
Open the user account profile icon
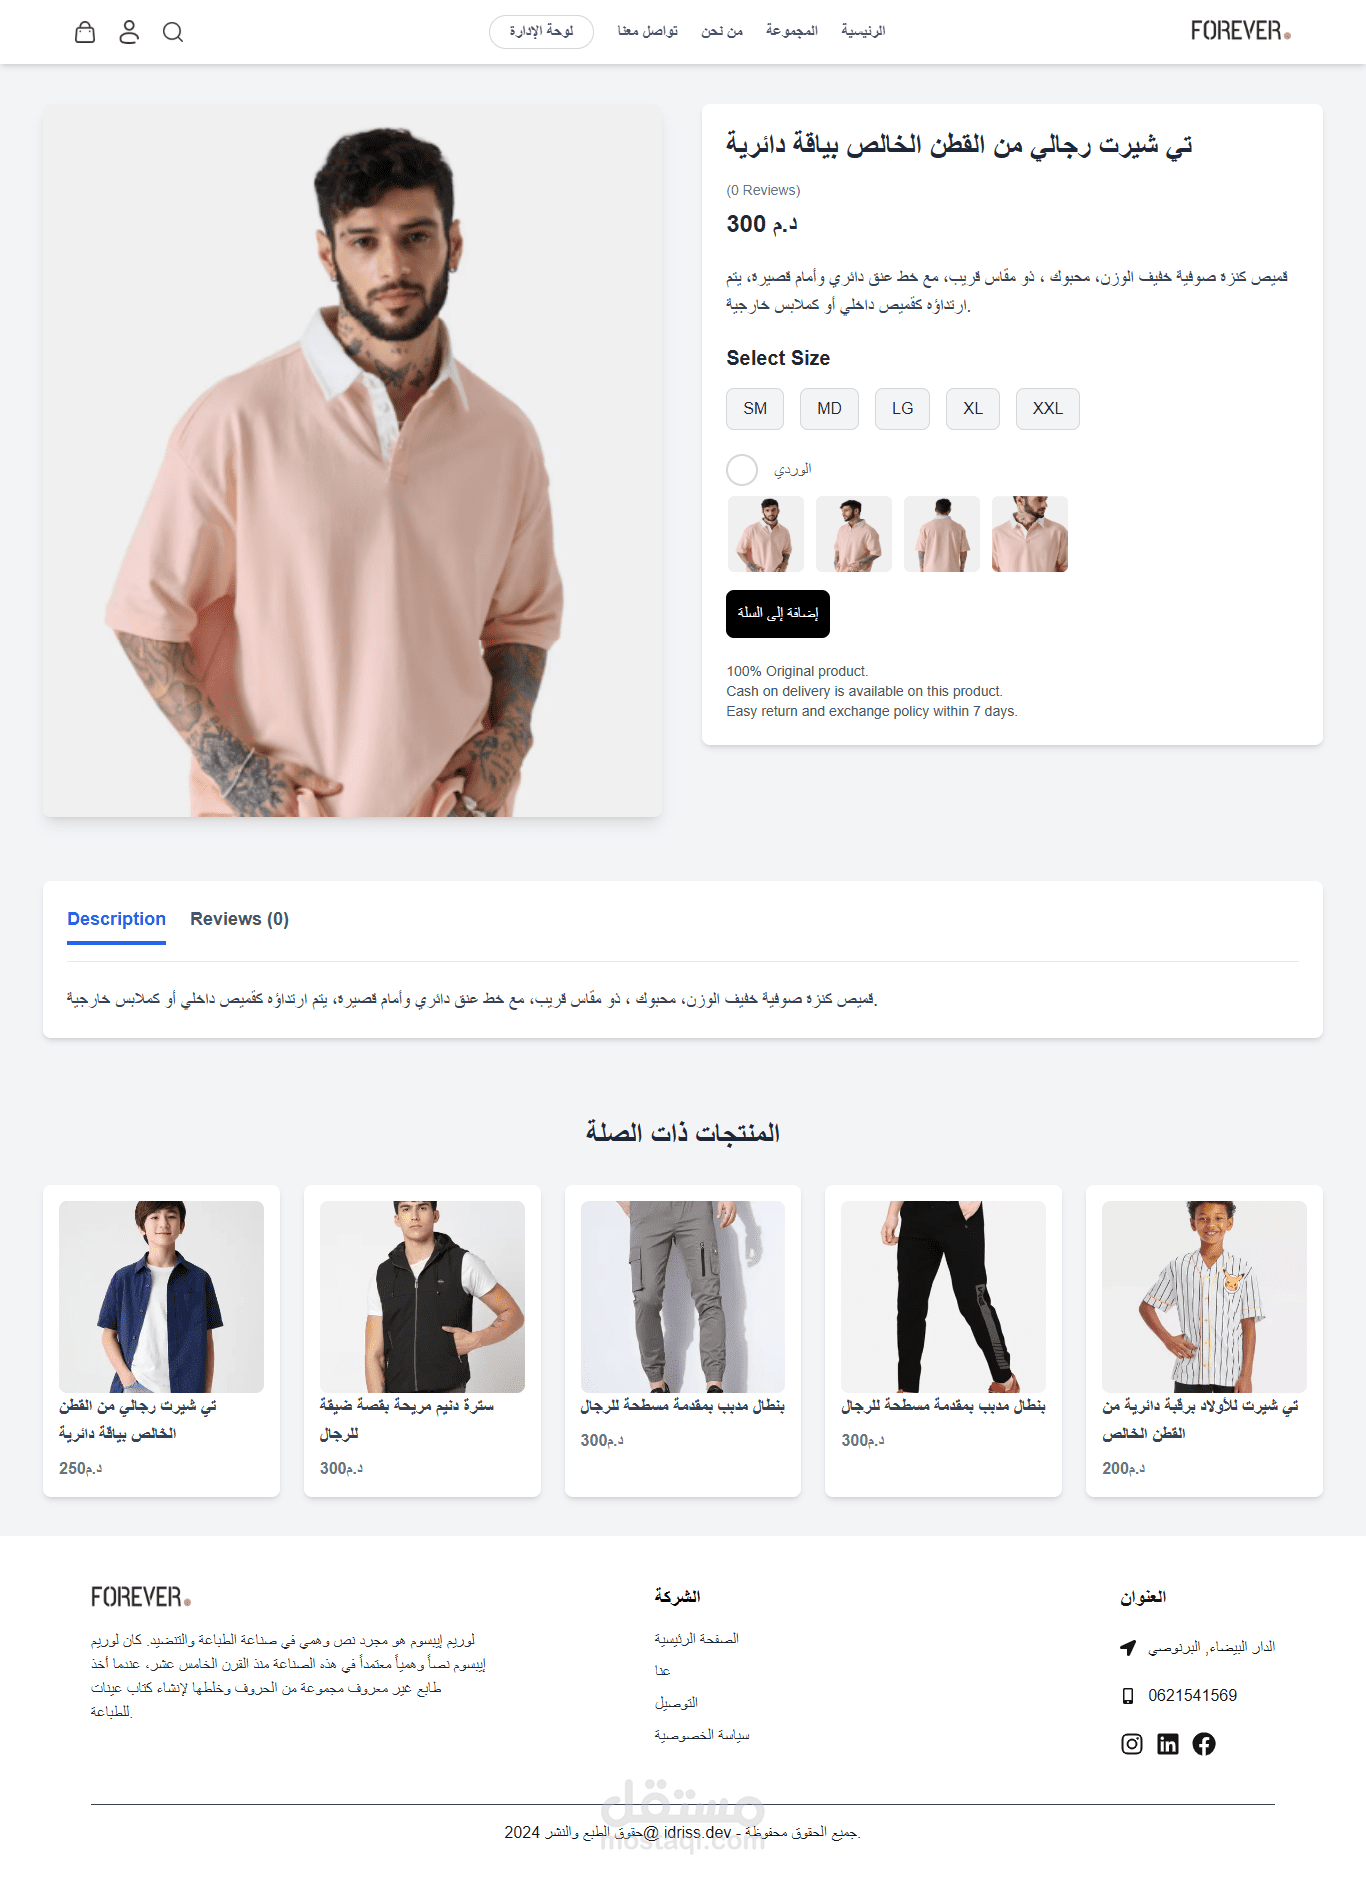[129, 32]
